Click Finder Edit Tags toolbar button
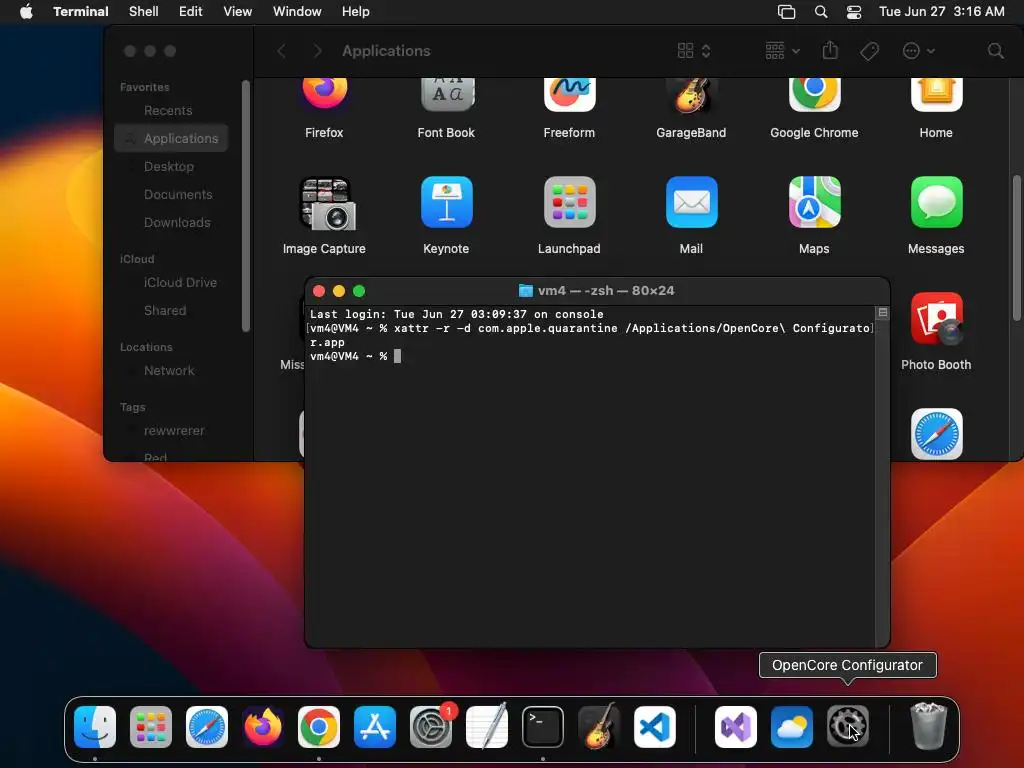Screen dimensions: 1024x768 tap(869, 51)
